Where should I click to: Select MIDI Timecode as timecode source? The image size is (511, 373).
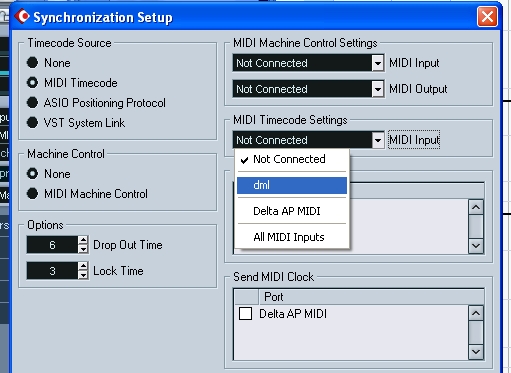click(32, 83)
